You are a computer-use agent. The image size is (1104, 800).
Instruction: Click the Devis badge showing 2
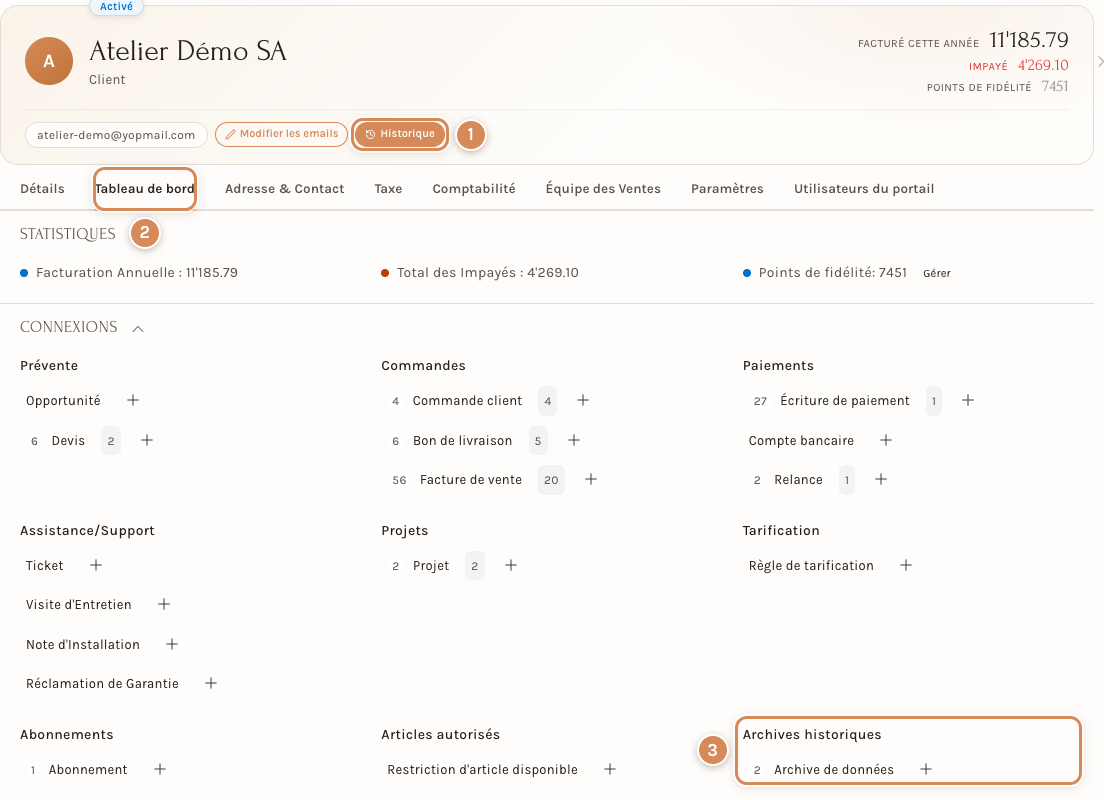[x=111, y=441]
